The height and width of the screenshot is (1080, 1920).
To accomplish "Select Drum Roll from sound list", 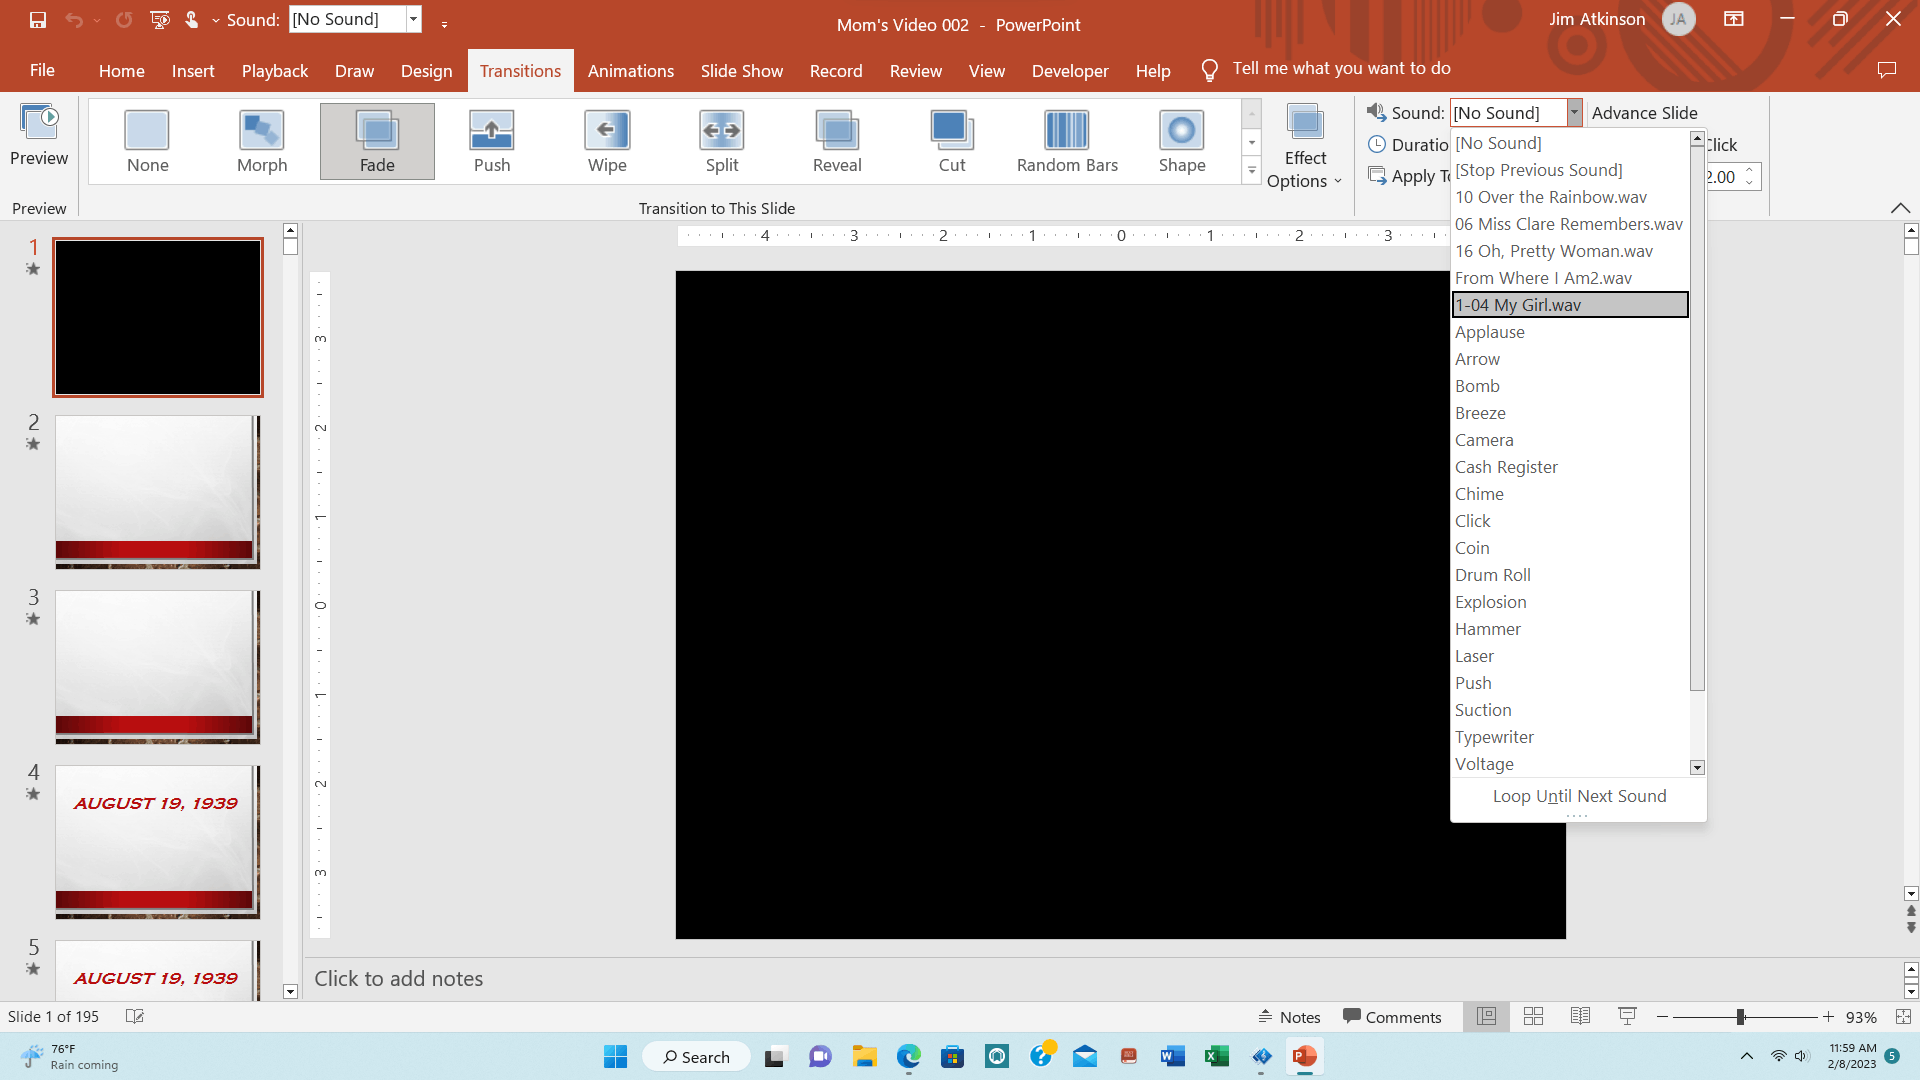I will coord(1492,575).
